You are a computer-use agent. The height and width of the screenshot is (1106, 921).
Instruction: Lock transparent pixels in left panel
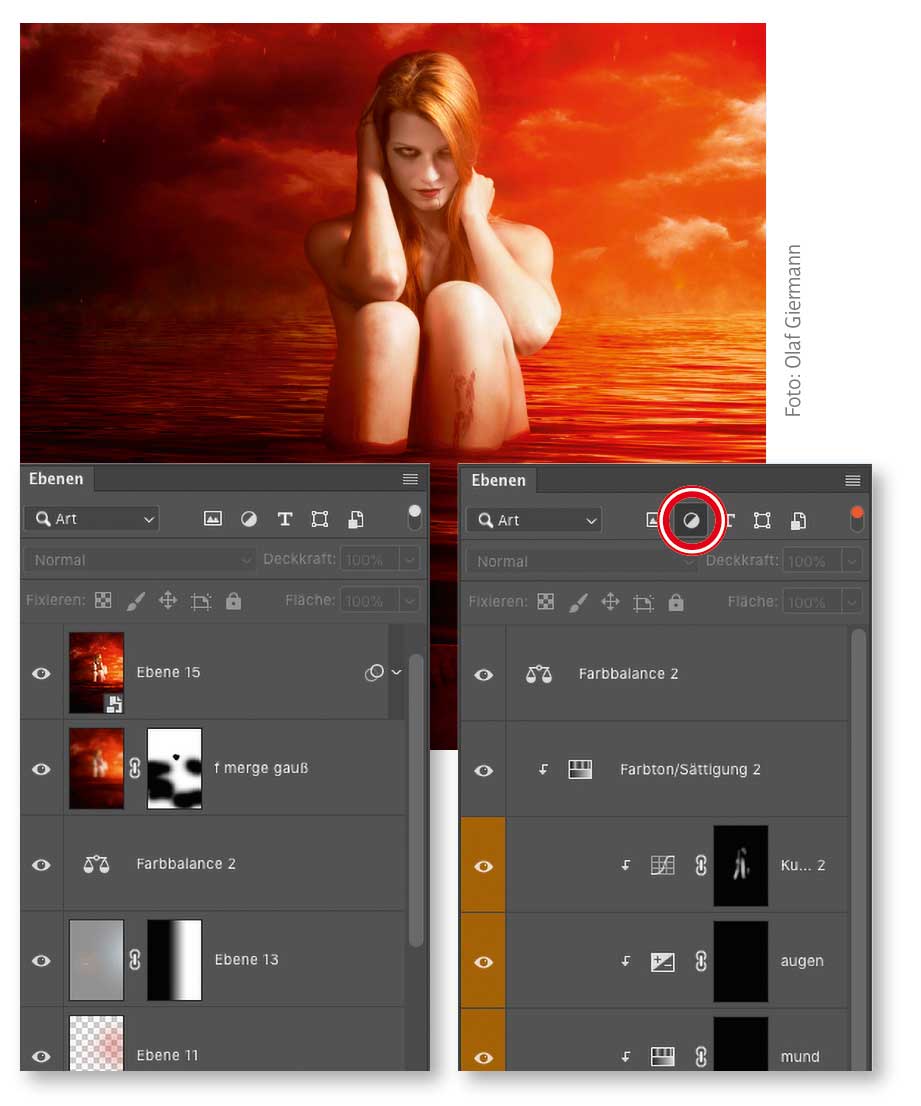tap(103, 600)
